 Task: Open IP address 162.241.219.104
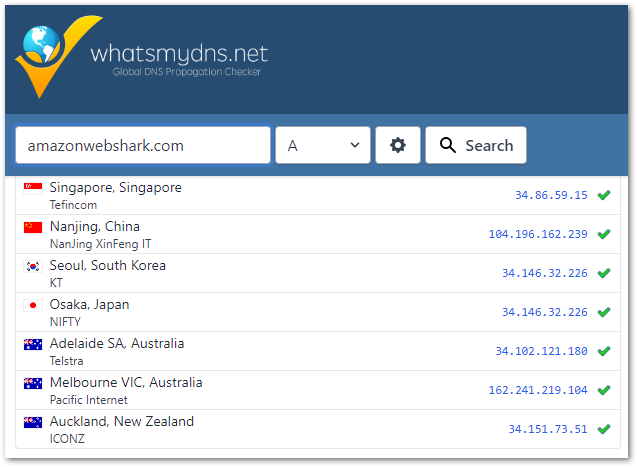click(x=538, y=390)
